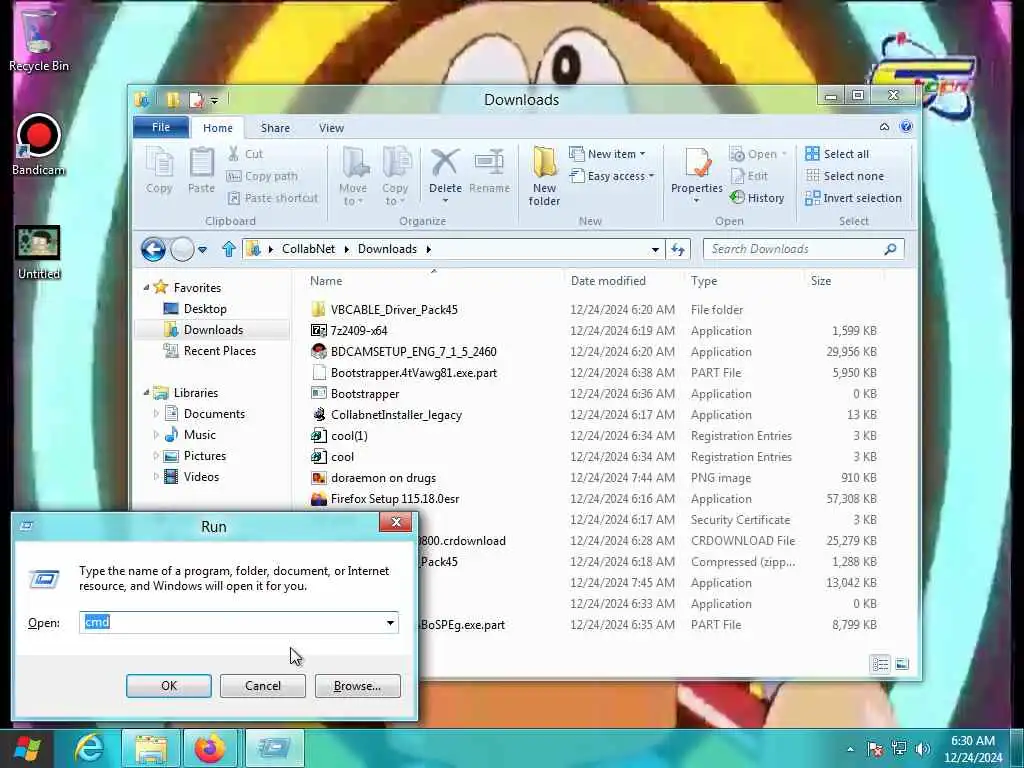Select the 7z2409-x64 application

pos(359,330)
